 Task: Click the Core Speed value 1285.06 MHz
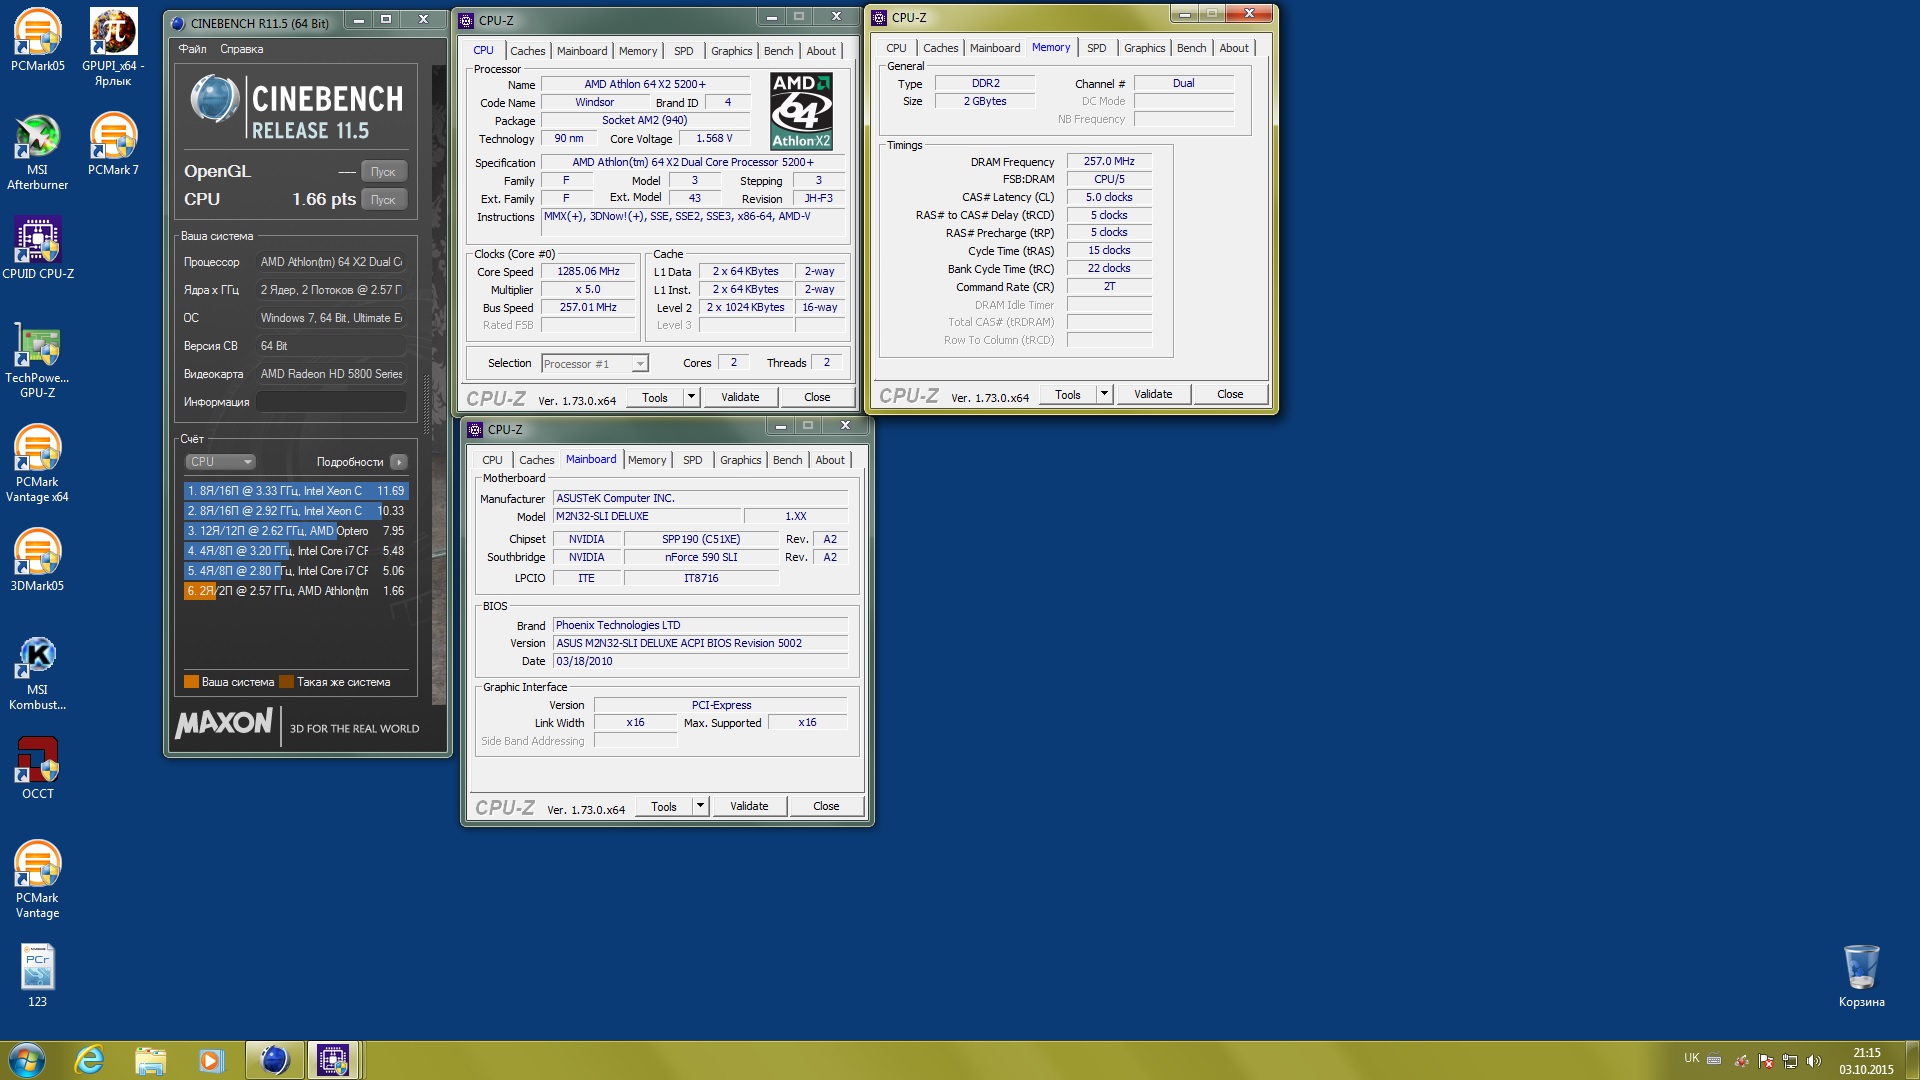coord(588,272)
